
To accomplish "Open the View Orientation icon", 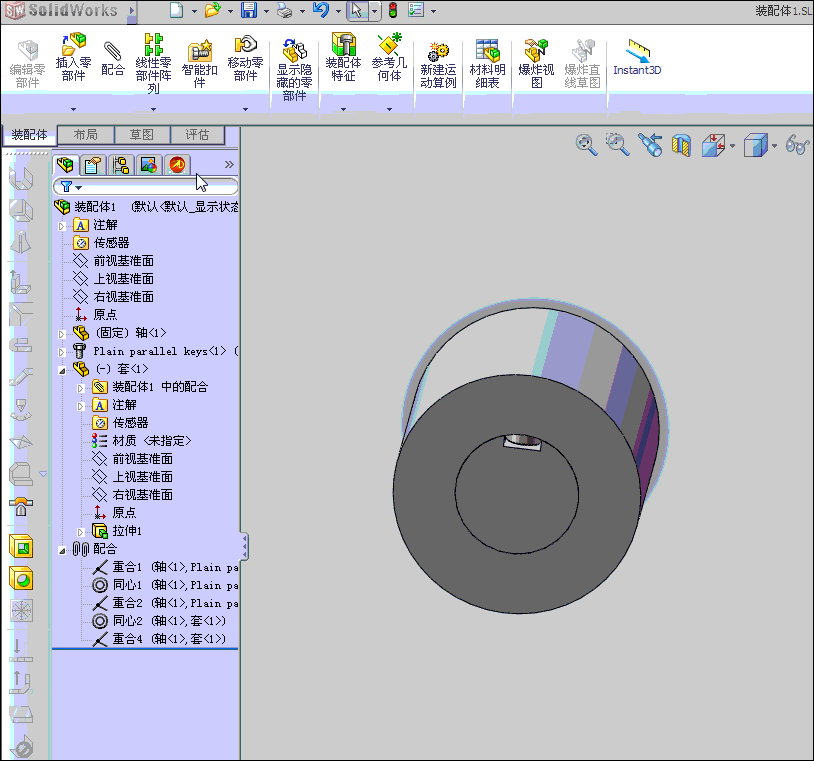I will [x=714, y=145].
